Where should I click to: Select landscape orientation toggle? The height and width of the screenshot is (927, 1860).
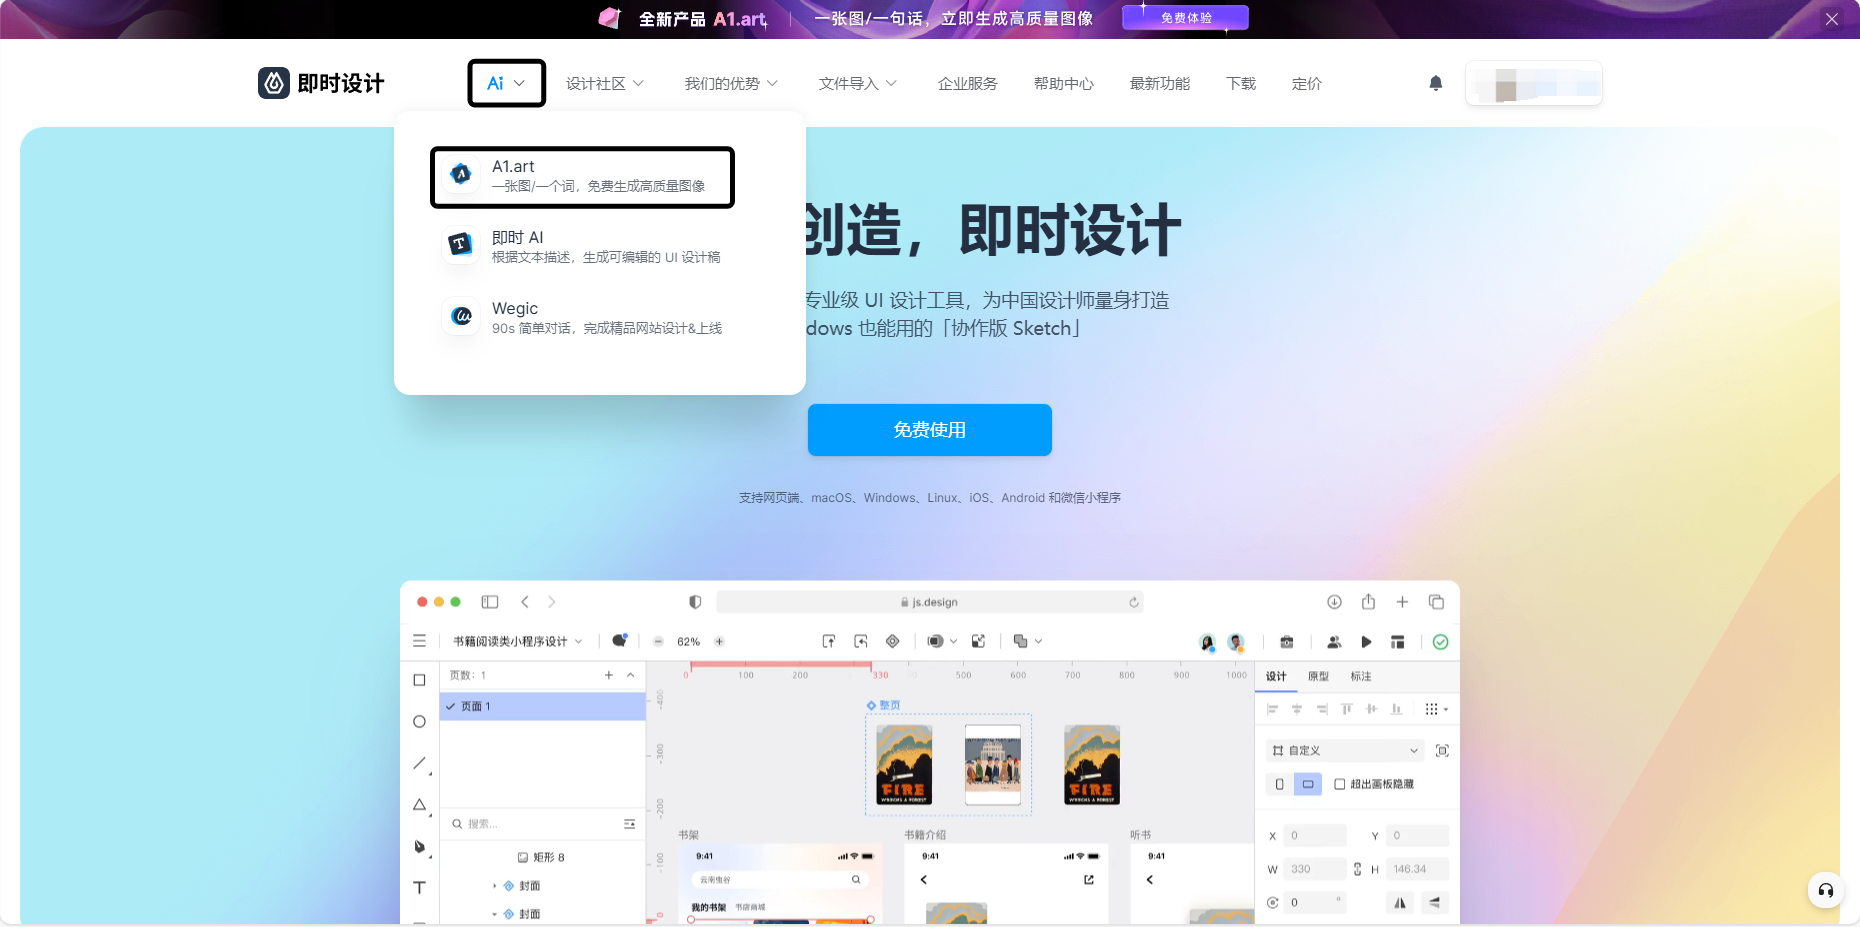[x=1308, y=784]
